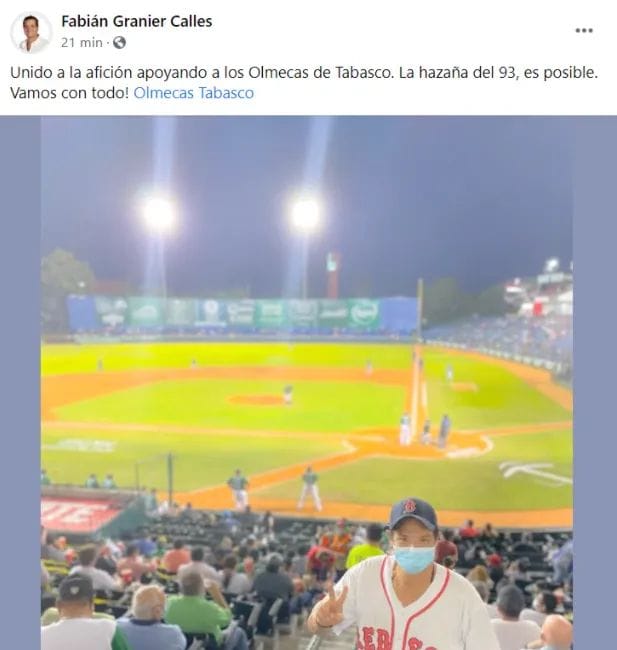Open Fabián Granier Calles profile picture
The height and width of the screenshot is (650, 617).
pos(31,32)
